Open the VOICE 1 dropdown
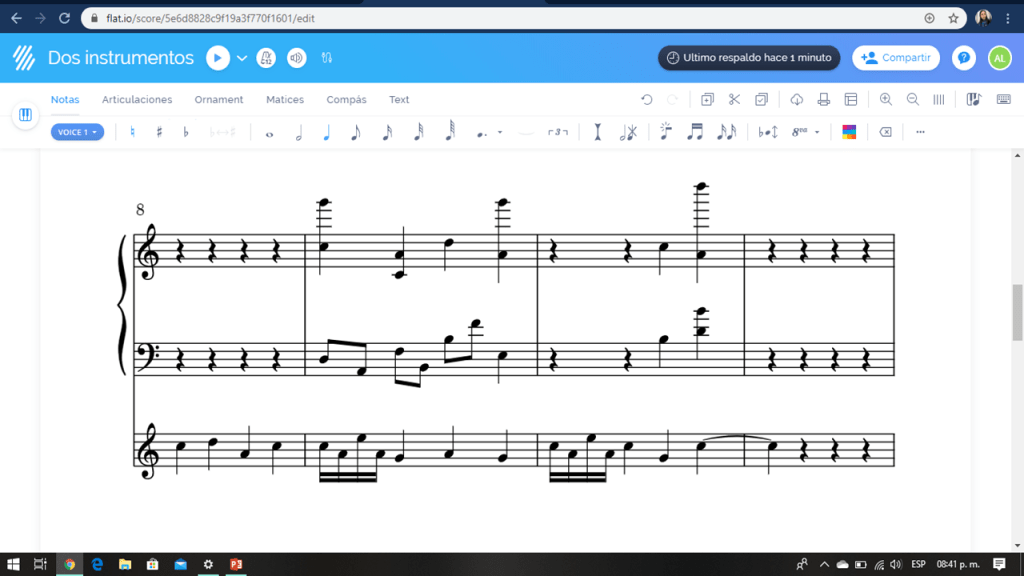Screen dimensions: 1024x576 77,132
